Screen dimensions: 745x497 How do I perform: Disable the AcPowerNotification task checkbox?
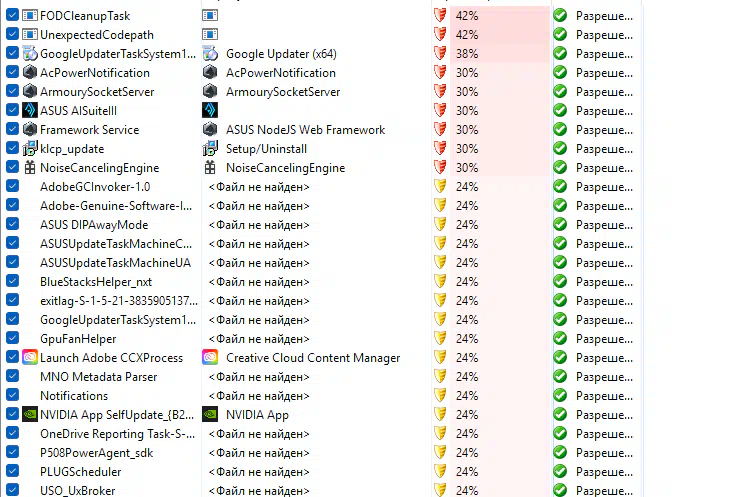(x=12, y=72)
